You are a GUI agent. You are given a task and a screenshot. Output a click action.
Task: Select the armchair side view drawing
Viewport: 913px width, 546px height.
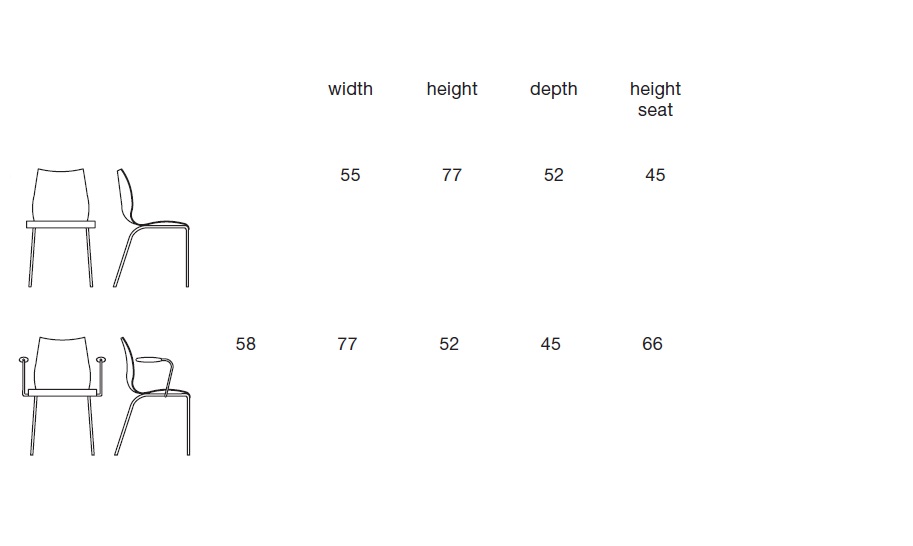[153, 396]
